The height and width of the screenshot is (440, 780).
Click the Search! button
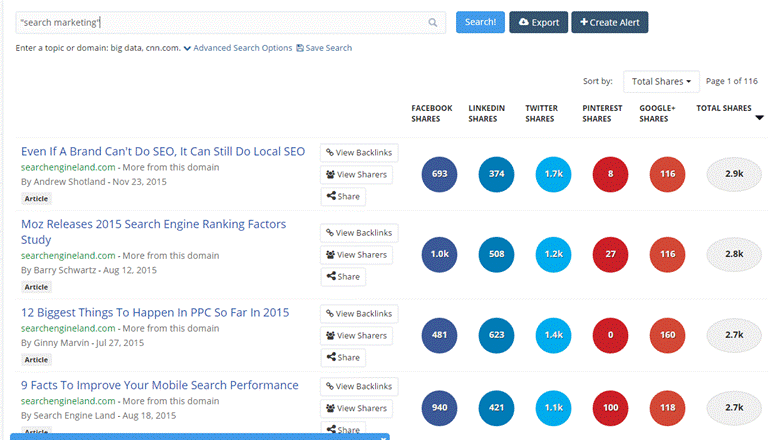click(x=480, y=22)
